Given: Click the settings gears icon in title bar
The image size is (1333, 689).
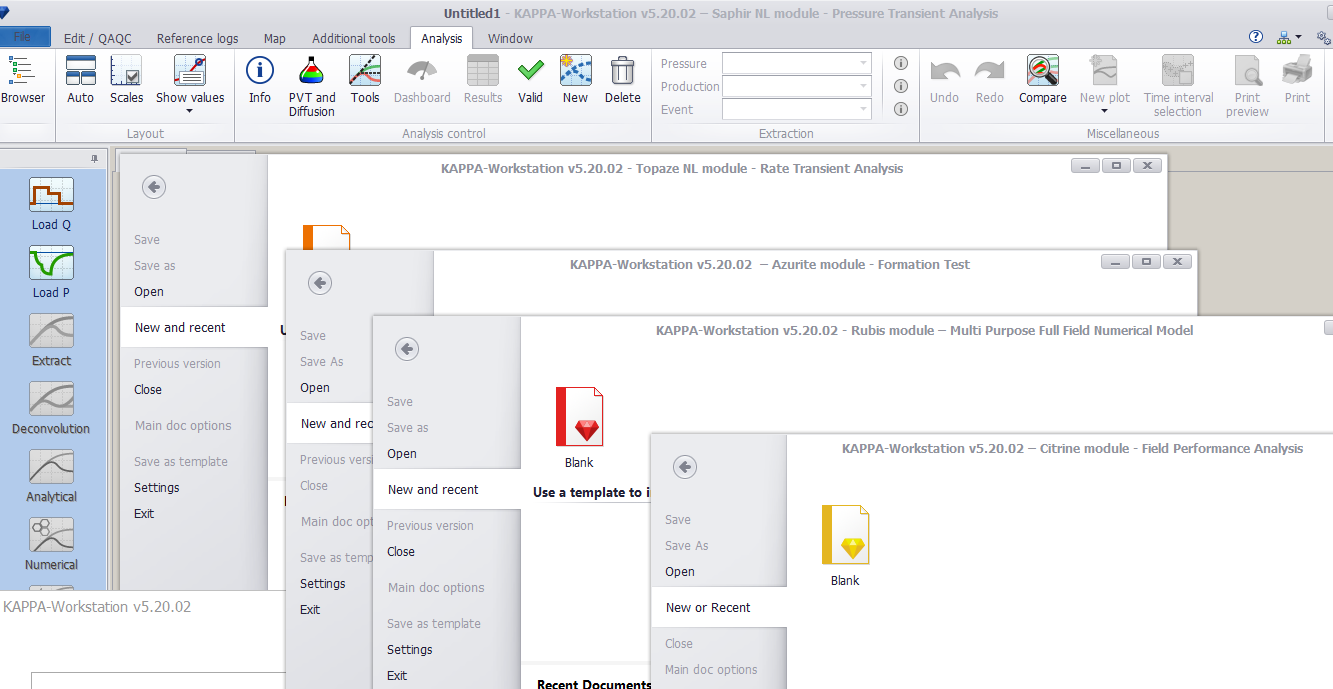Looking at the screenshot, I should click(1323, 37).
